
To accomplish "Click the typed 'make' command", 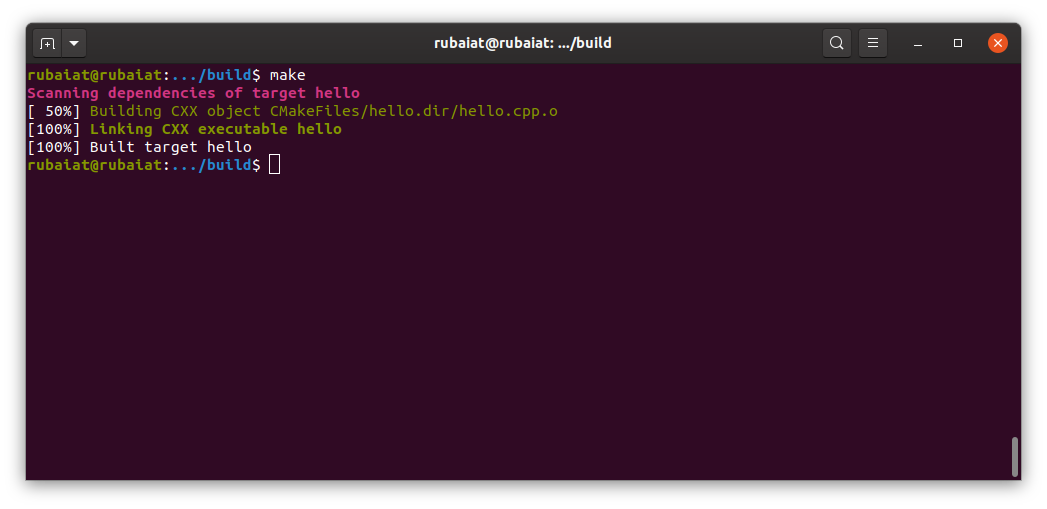I will click(287, 75).
